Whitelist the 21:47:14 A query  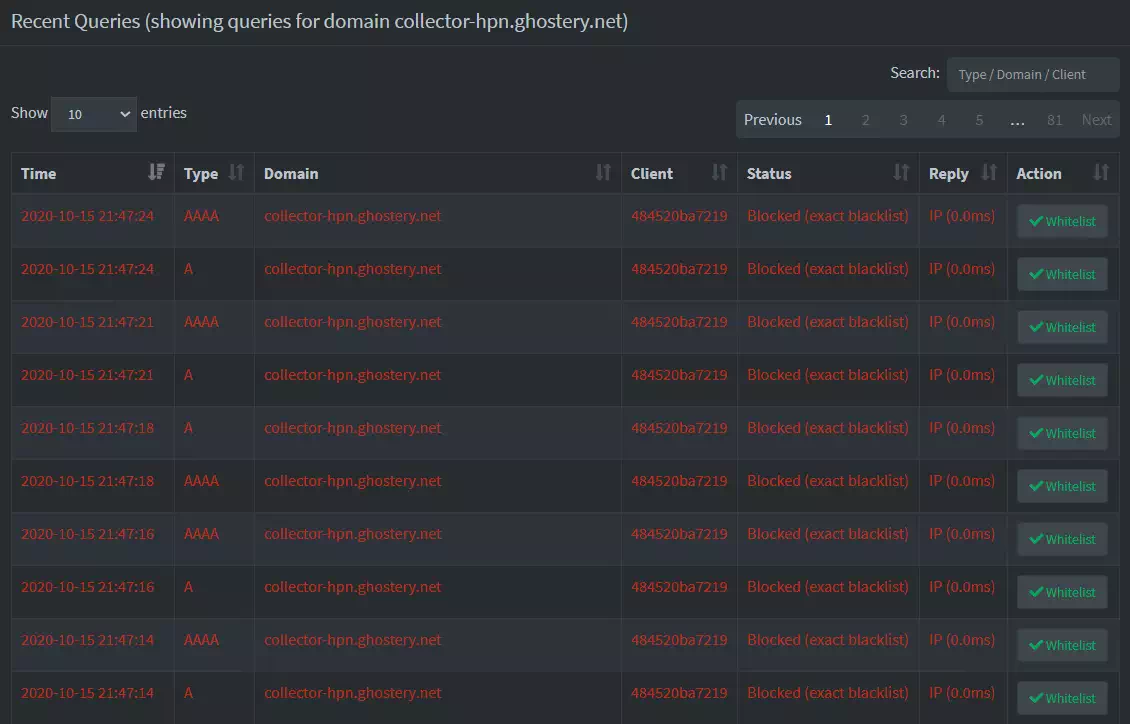click(x=1062, y=698)
